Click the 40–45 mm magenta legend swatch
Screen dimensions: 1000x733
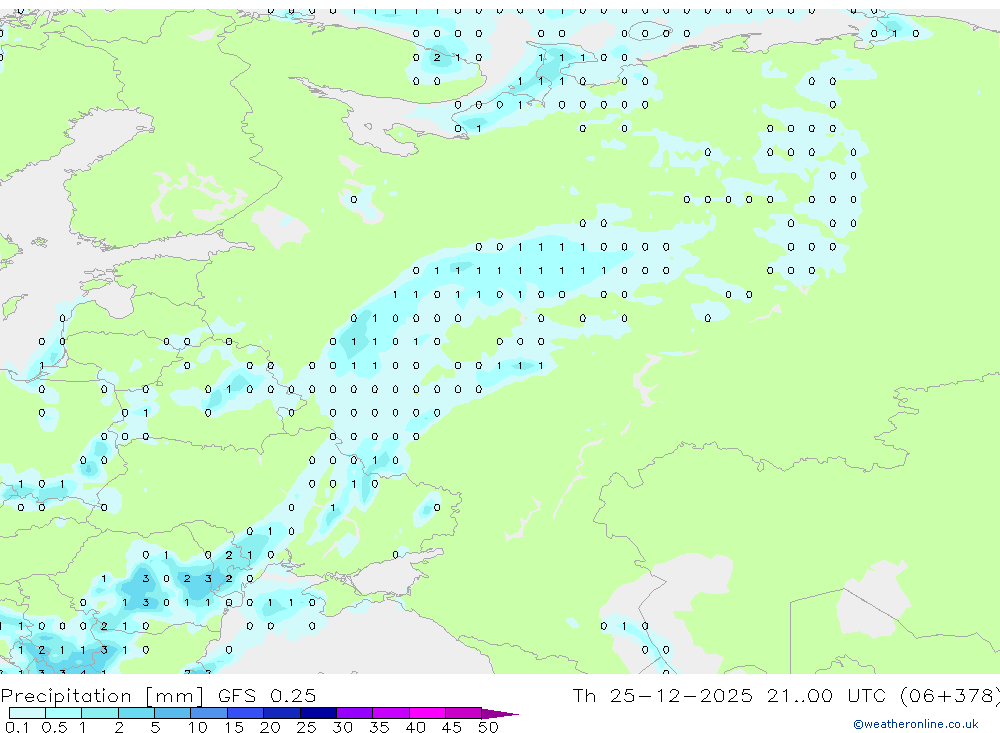pos(427,713)
